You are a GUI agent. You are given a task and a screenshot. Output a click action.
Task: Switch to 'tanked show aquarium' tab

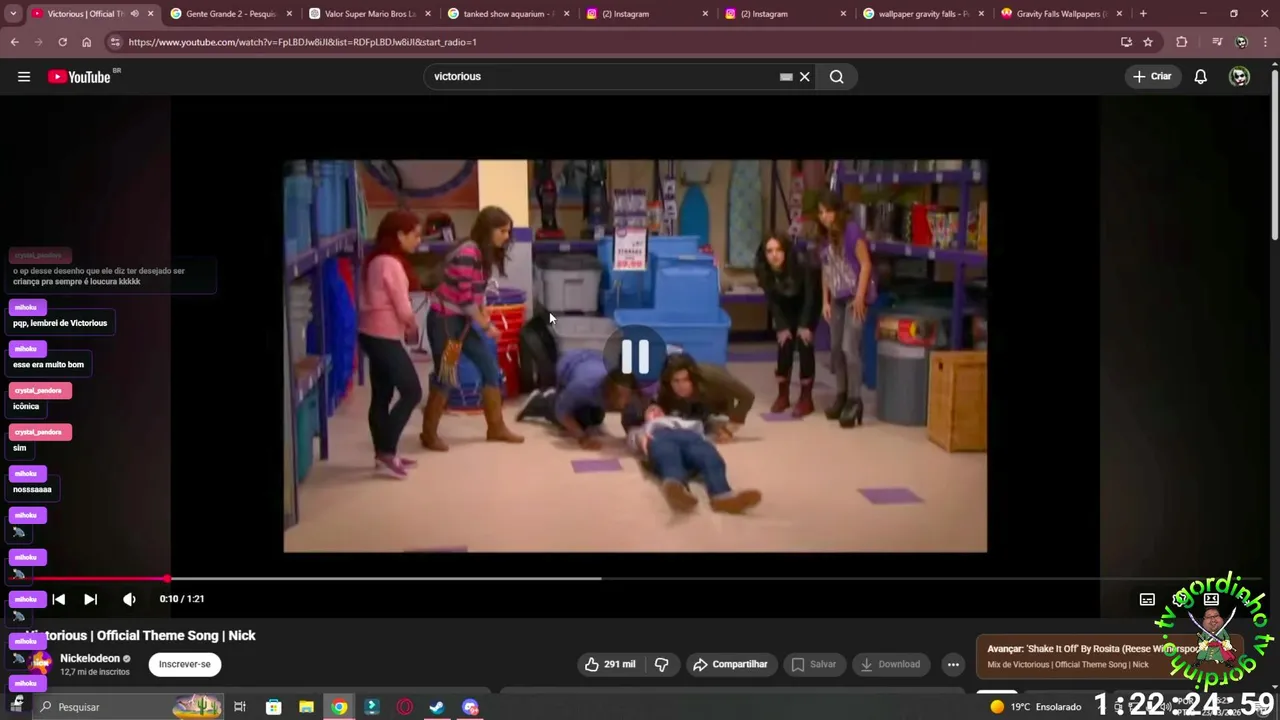coord(508,14)
